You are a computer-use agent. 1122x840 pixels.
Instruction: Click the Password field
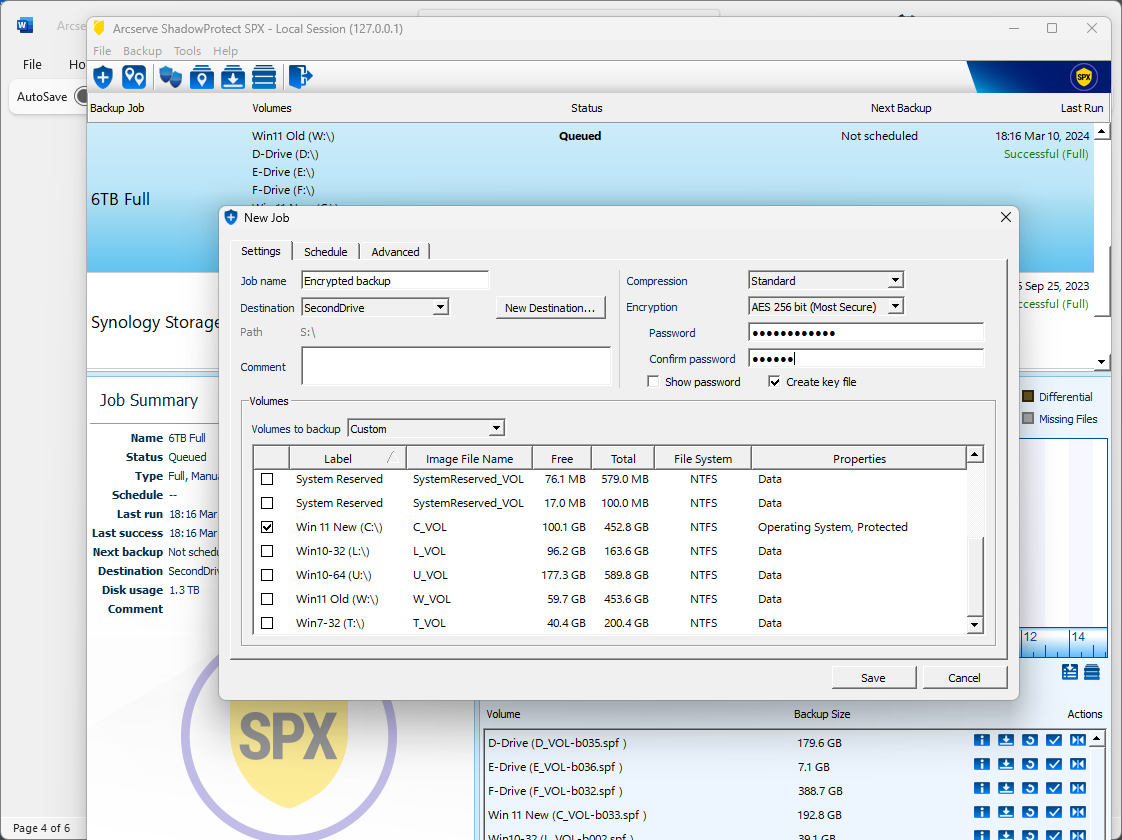pyautogui.click(x=866, y=333)
